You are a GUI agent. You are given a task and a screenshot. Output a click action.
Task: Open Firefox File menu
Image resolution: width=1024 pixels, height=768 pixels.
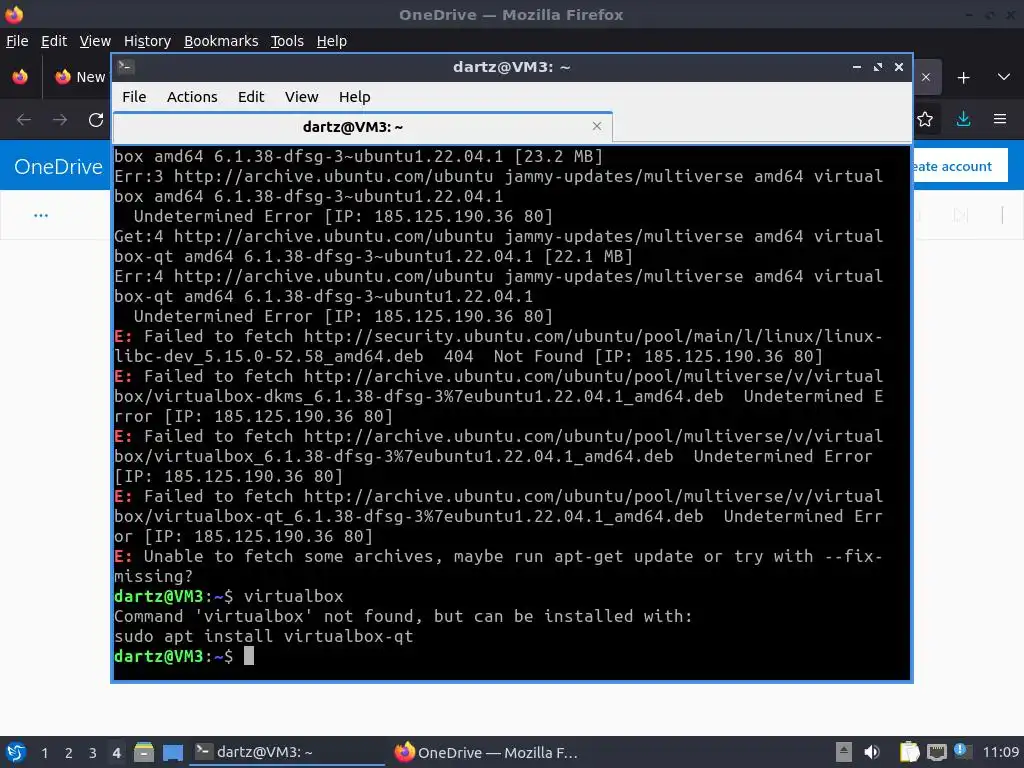17,41
